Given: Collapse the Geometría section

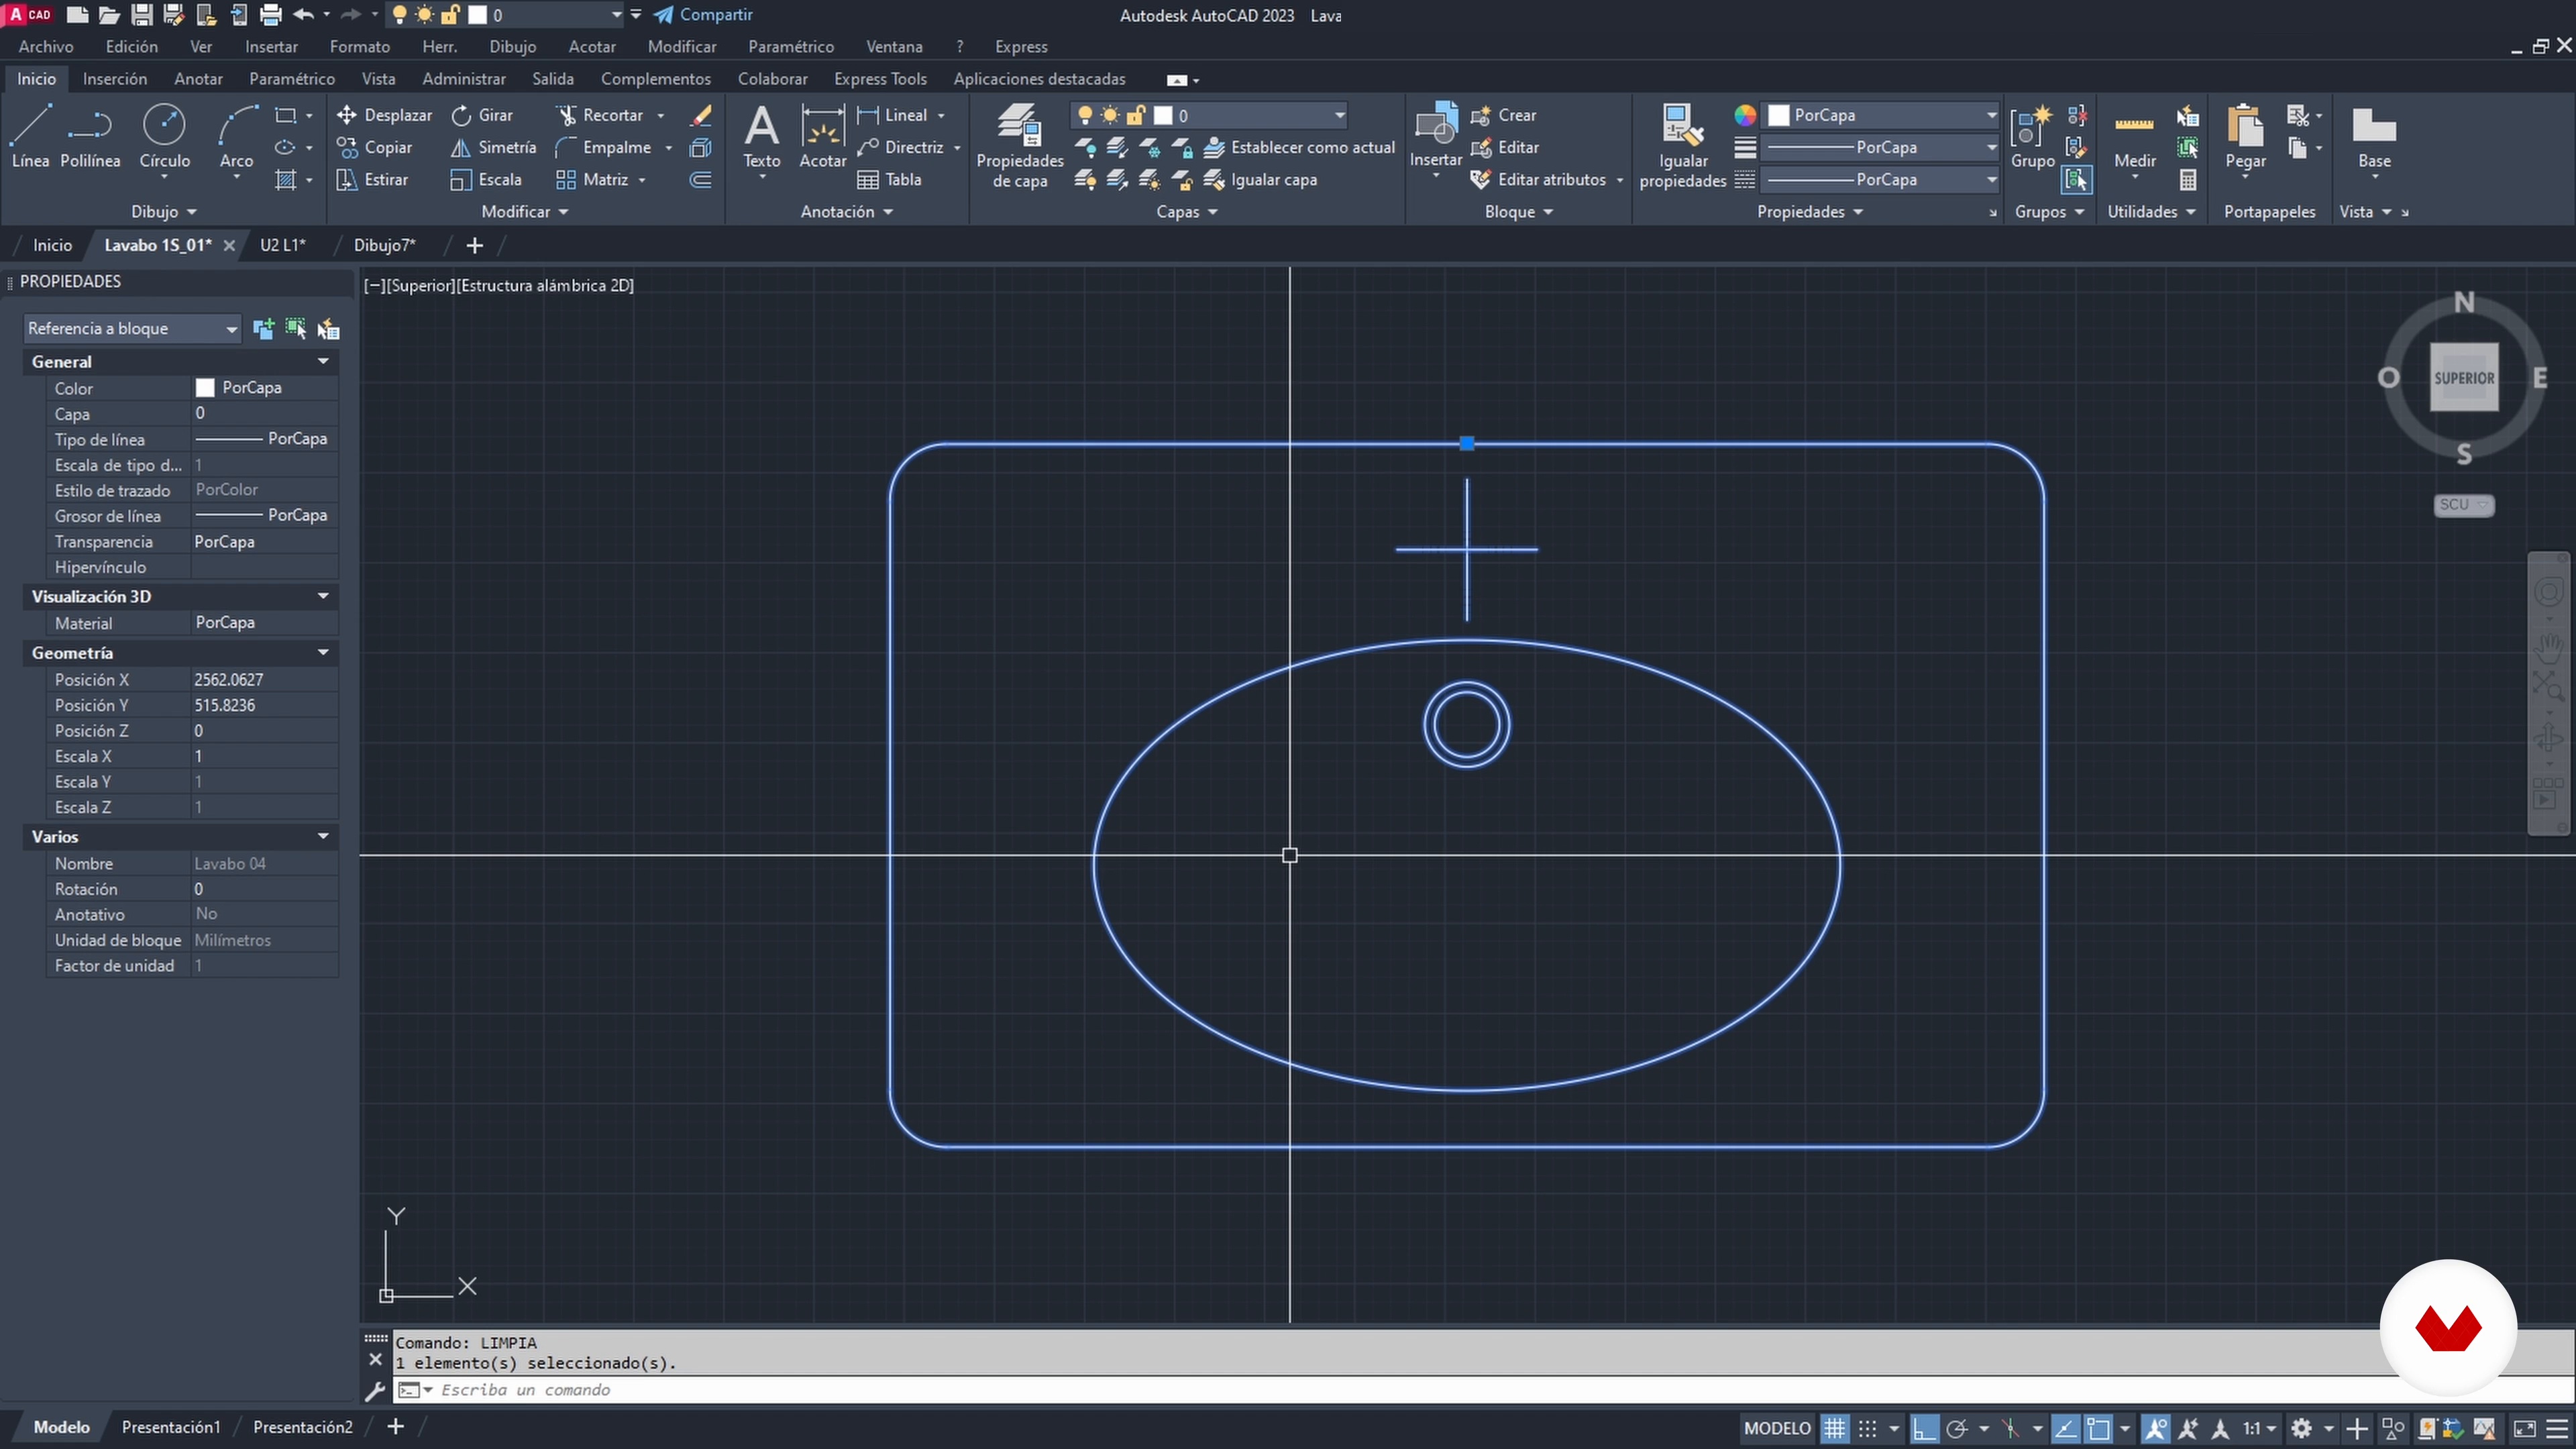Looking at the screenshot, I should click(x=323, y=652).
